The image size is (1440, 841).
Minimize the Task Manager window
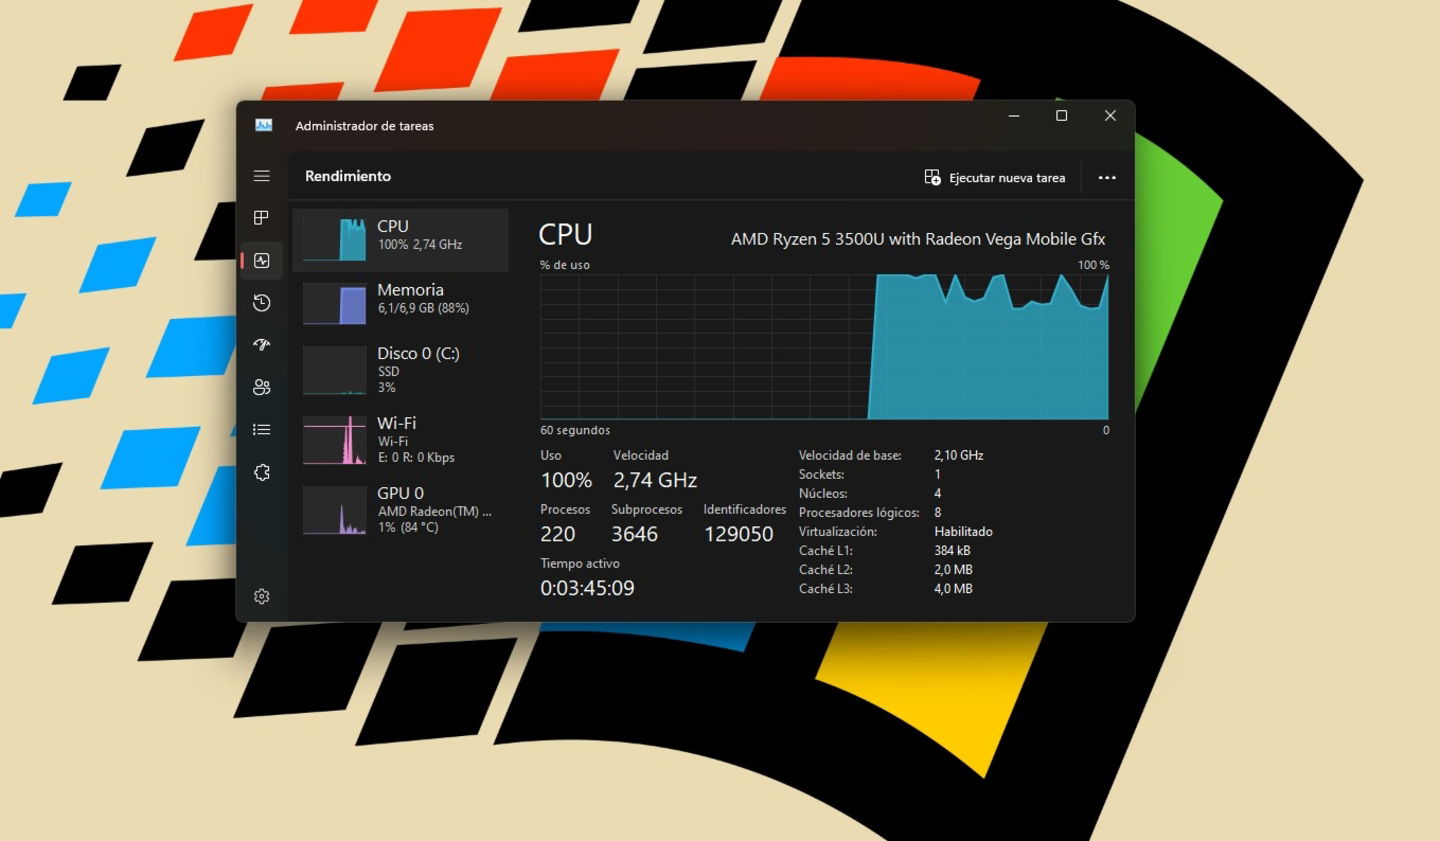pos(1014,116)
